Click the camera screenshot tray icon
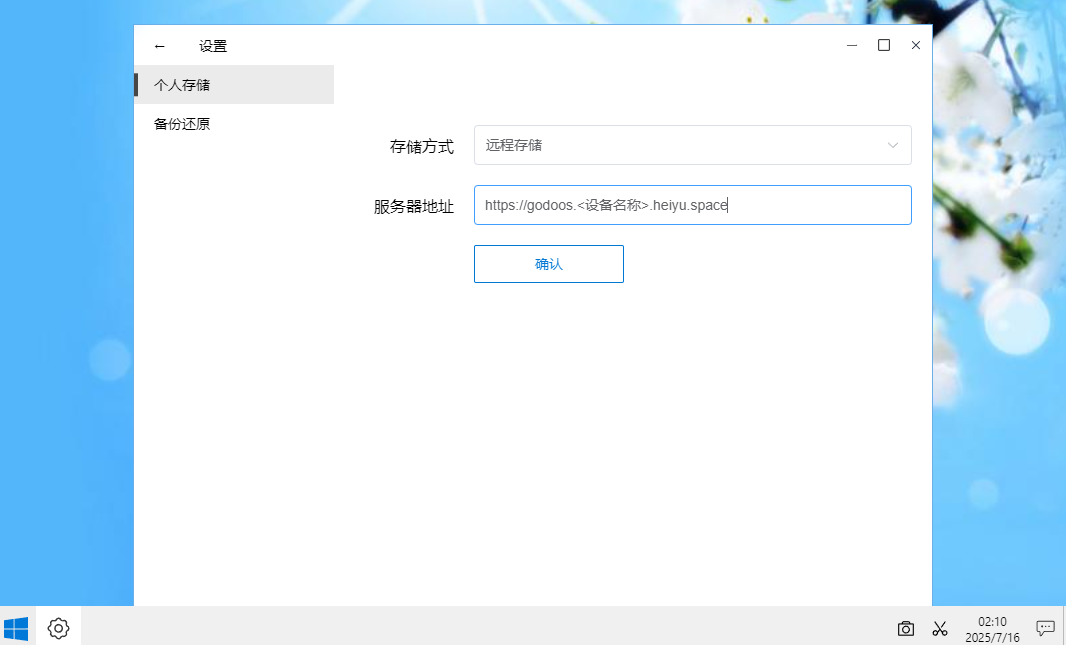Viewport: 1066px width, 645px height. pos(906,629)
